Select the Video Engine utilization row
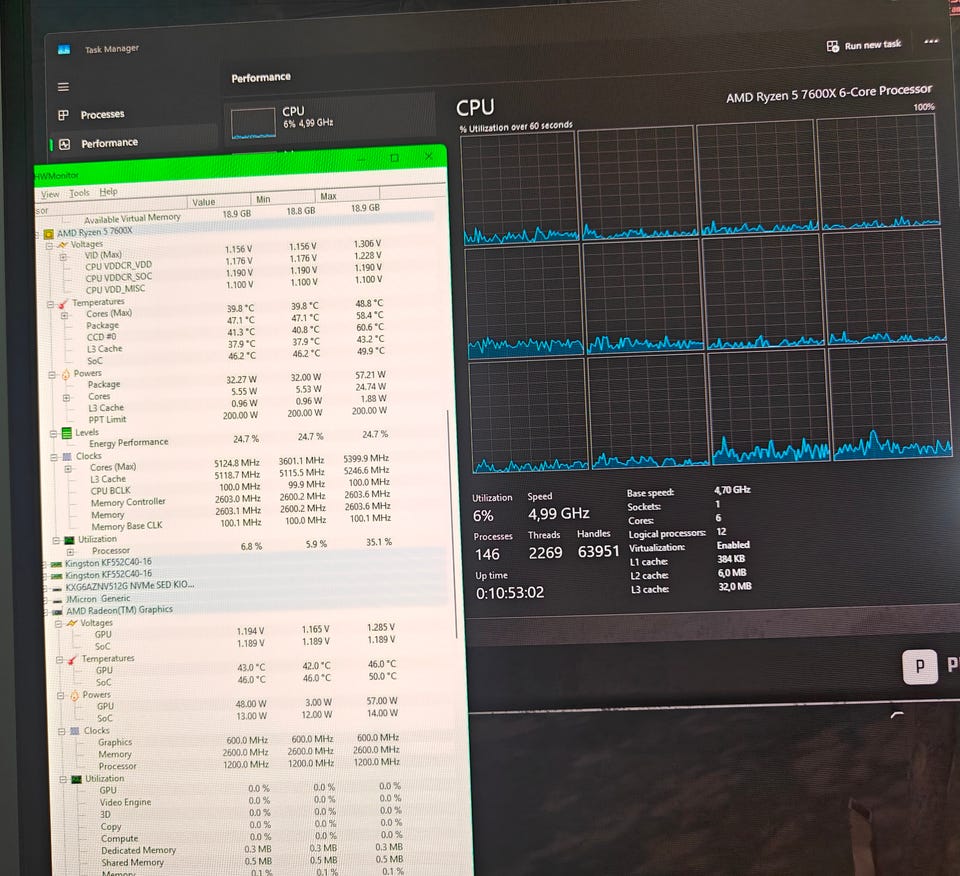Viewport: 960px width, 876px height. coord(251,800)
